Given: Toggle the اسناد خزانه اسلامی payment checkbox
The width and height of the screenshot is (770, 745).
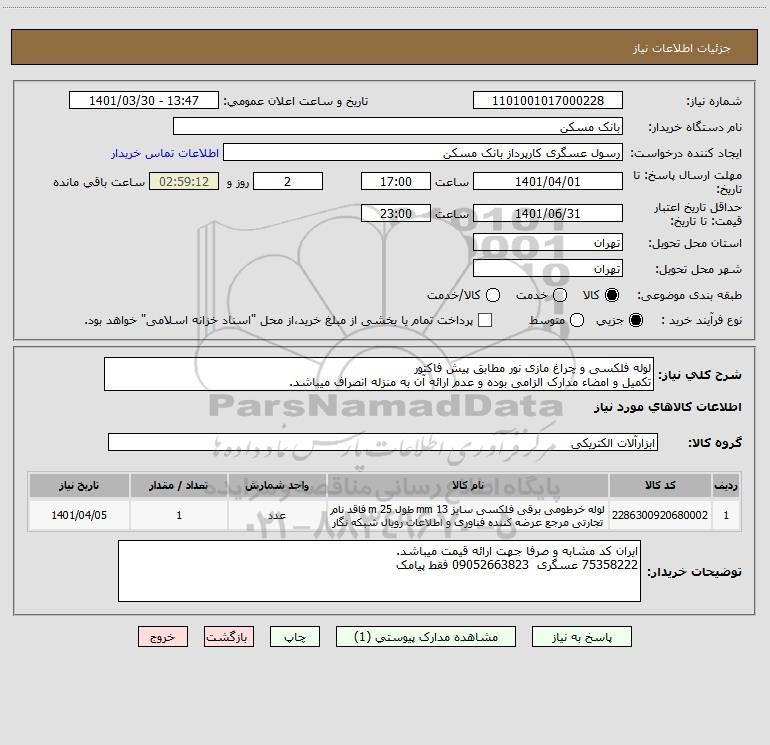Looking at the screenshot, I should coord(485,320).
